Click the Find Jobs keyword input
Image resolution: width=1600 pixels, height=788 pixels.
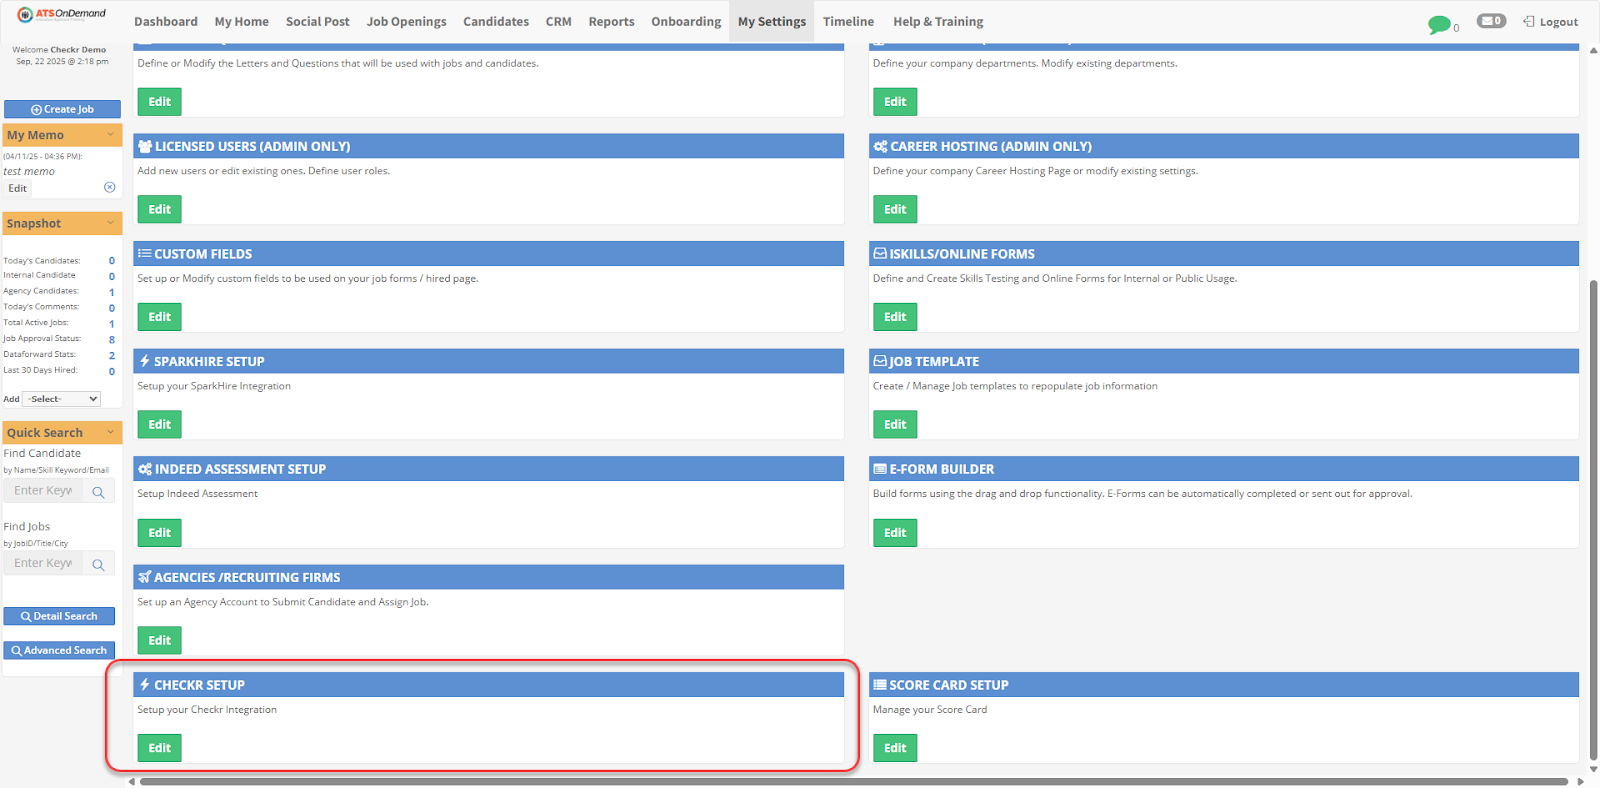click(x=44, y=564)
